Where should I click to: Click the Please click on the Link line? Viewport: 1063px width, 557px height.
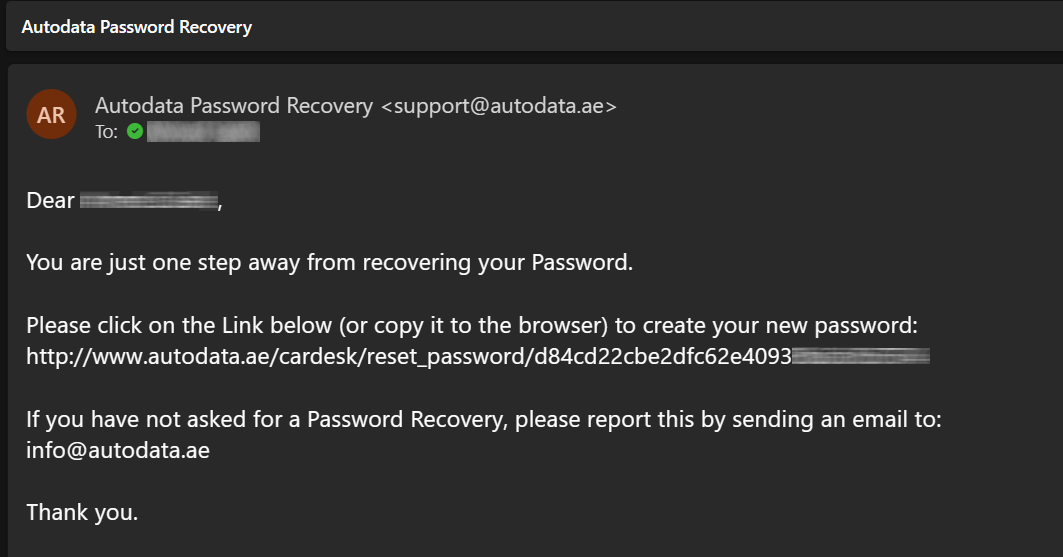[472, 326]
